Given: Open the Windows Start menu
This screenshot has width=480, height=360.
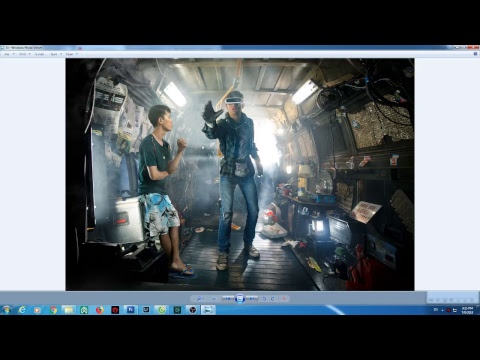Looking at the screenshot, I should point(6,310).
